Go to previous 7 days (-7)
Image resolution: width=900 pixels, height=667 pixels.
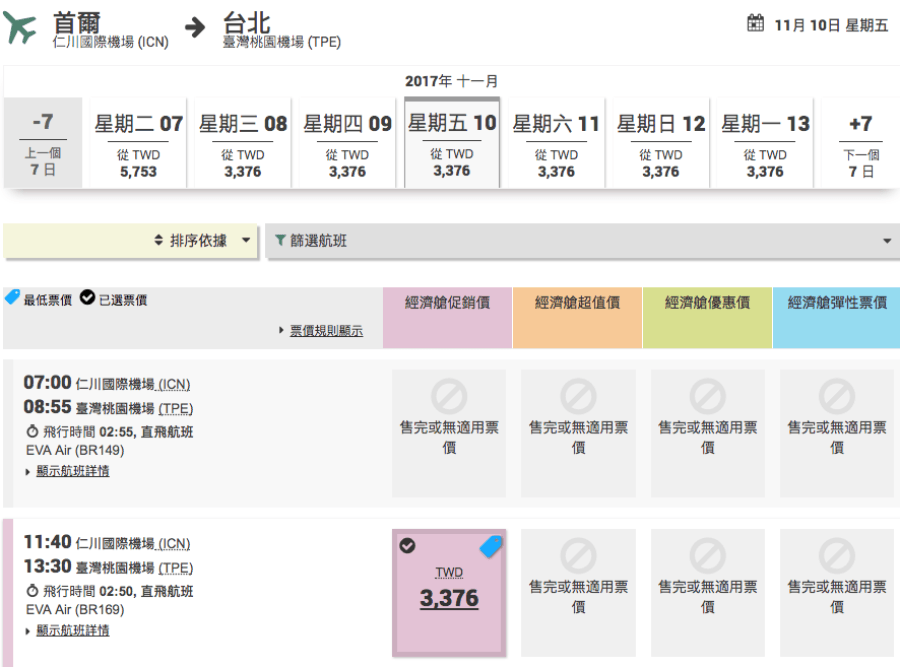43,143
